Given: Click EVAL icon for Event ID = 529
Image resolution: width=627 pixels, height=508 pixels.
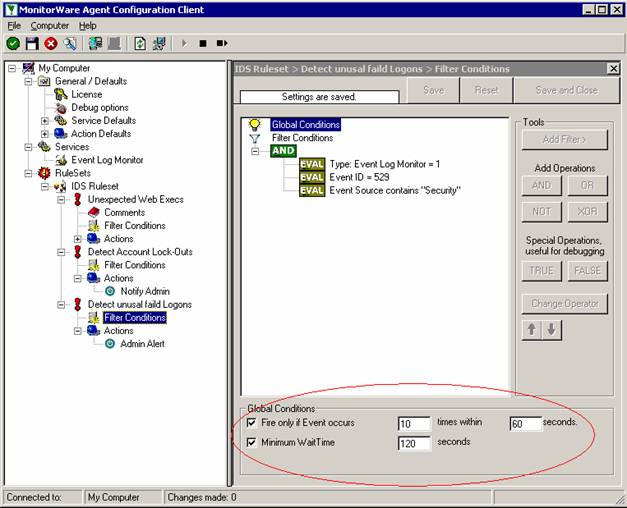Looking at the screenshot, I should 312,177.
